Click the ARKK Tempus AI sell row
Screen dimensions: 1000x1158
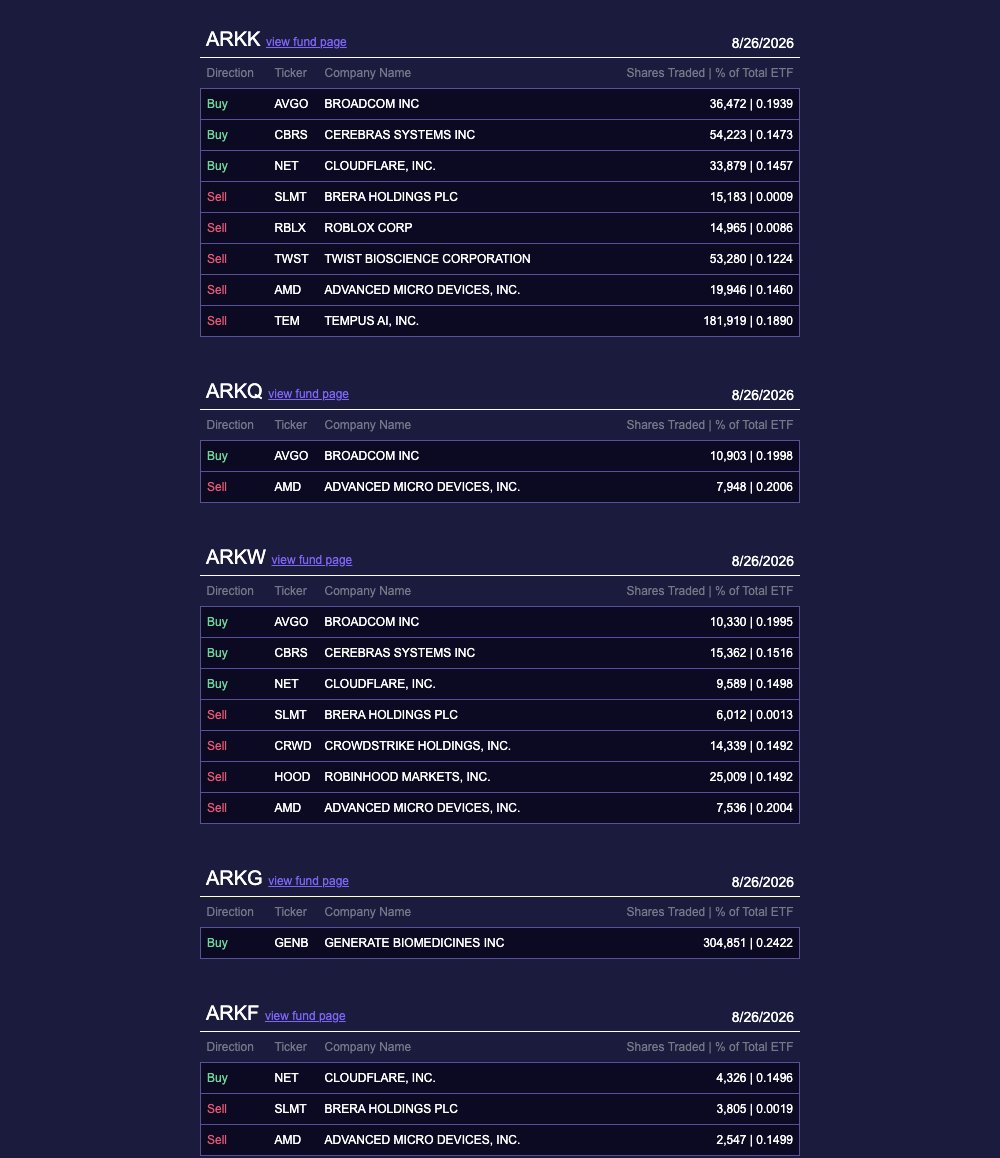[500, 321]
